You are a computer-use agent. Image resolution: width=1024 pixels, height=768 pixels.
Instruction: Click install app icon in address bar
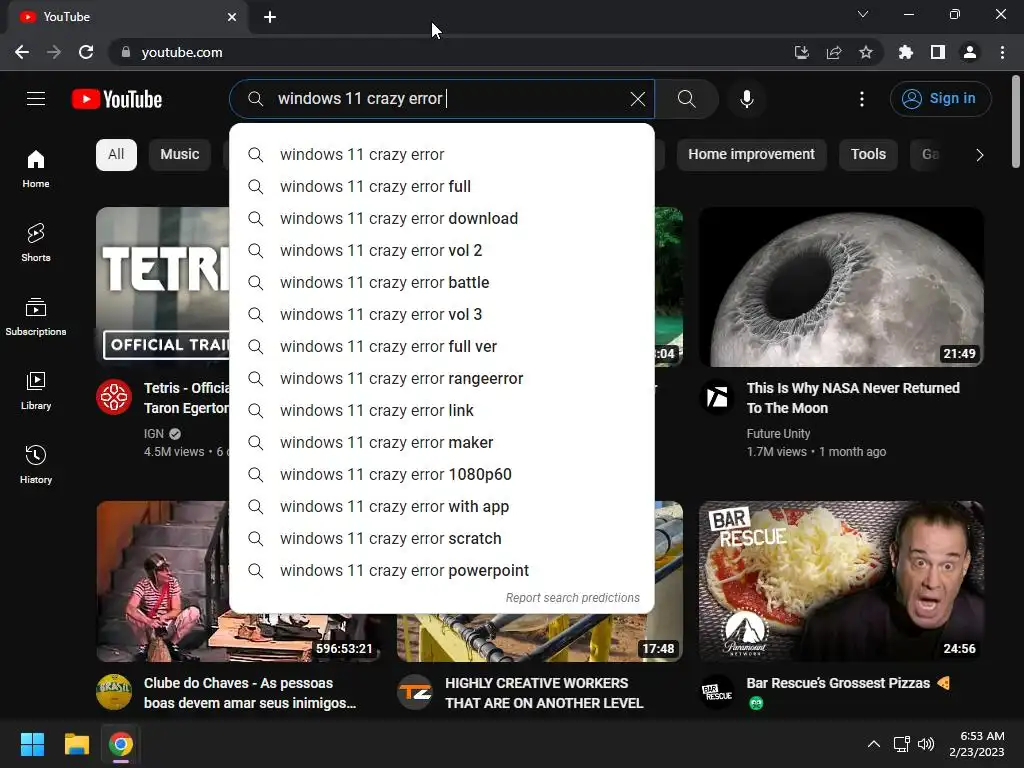click(801, 52)
